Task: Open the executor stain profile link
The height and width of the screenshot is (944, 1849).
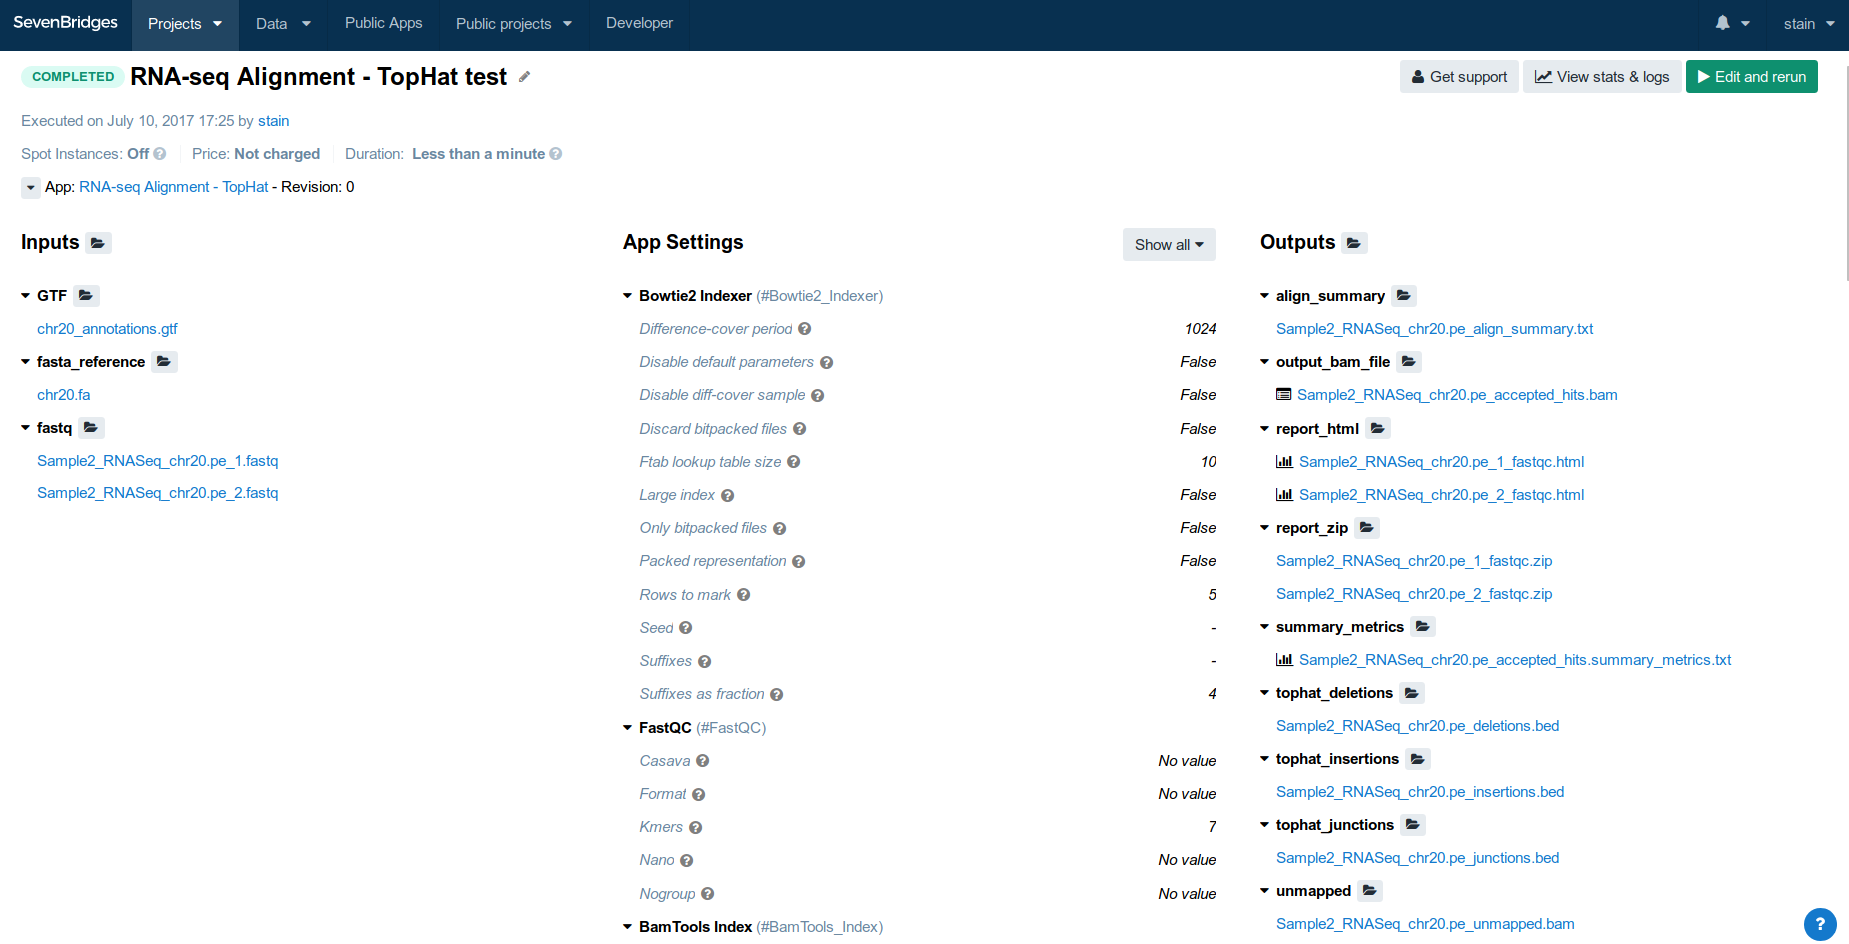Action: pos(273,121)
